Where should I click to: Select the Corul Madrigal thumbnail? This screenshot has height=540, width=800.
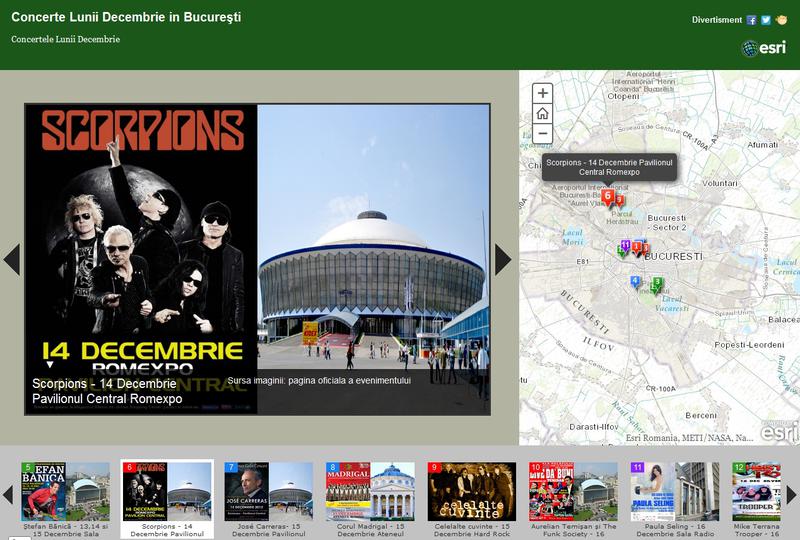pos(370,492)
